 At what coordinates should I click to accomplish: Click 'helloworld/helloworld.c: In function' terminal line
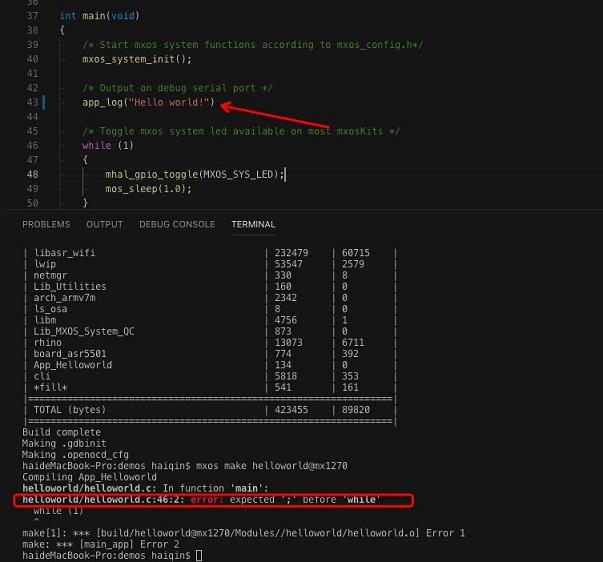coord(145,488)
